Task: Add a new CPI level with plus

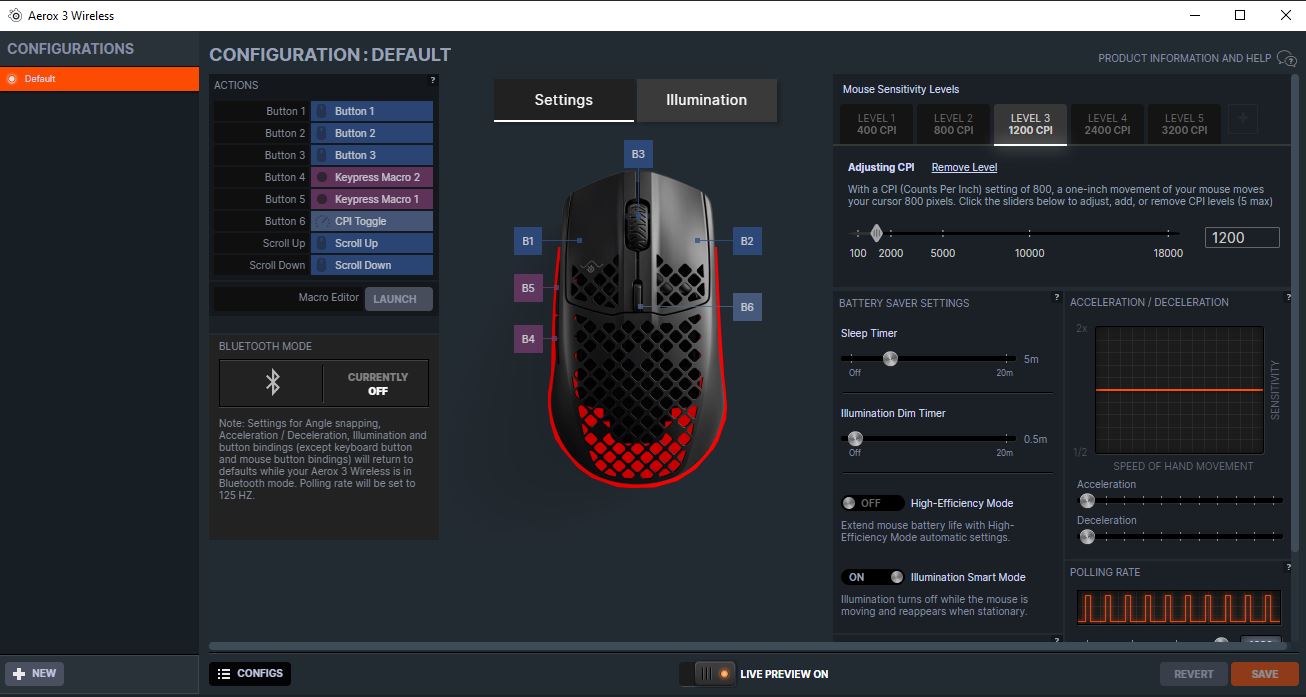Action: click(1242, 119)
